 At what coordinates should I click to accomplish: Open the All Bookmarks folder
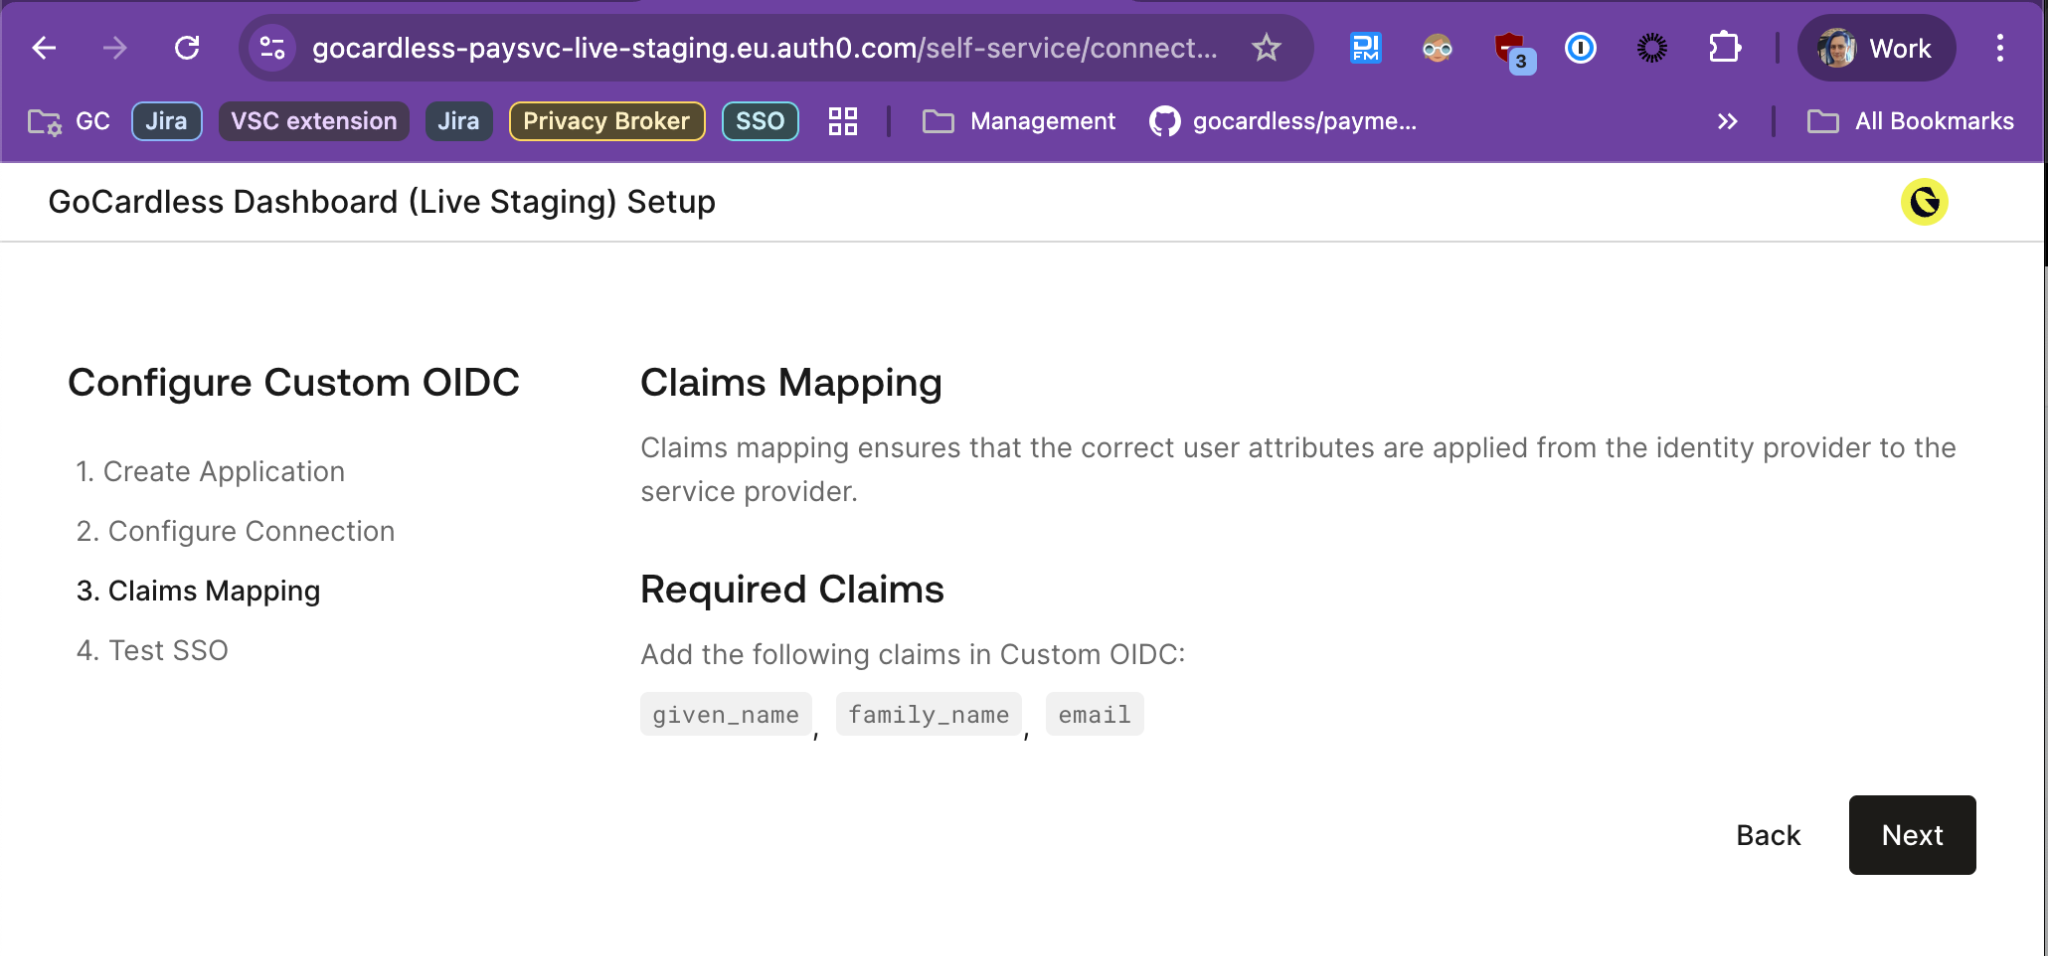click(1911, 121)
